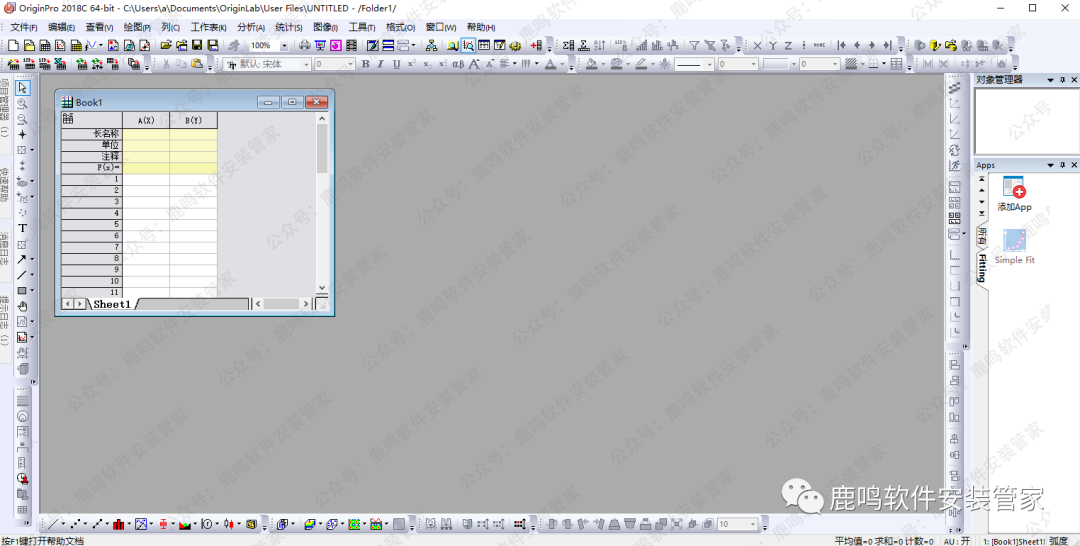
Task: Toggle Underline formatting button
Action: (x=396, y=64)
